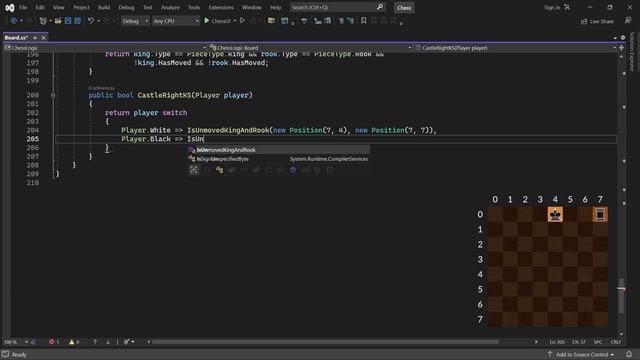
Task: Click Start Without Debugging outline play icon
Action: pyautogui.click(x=242, y=20)
